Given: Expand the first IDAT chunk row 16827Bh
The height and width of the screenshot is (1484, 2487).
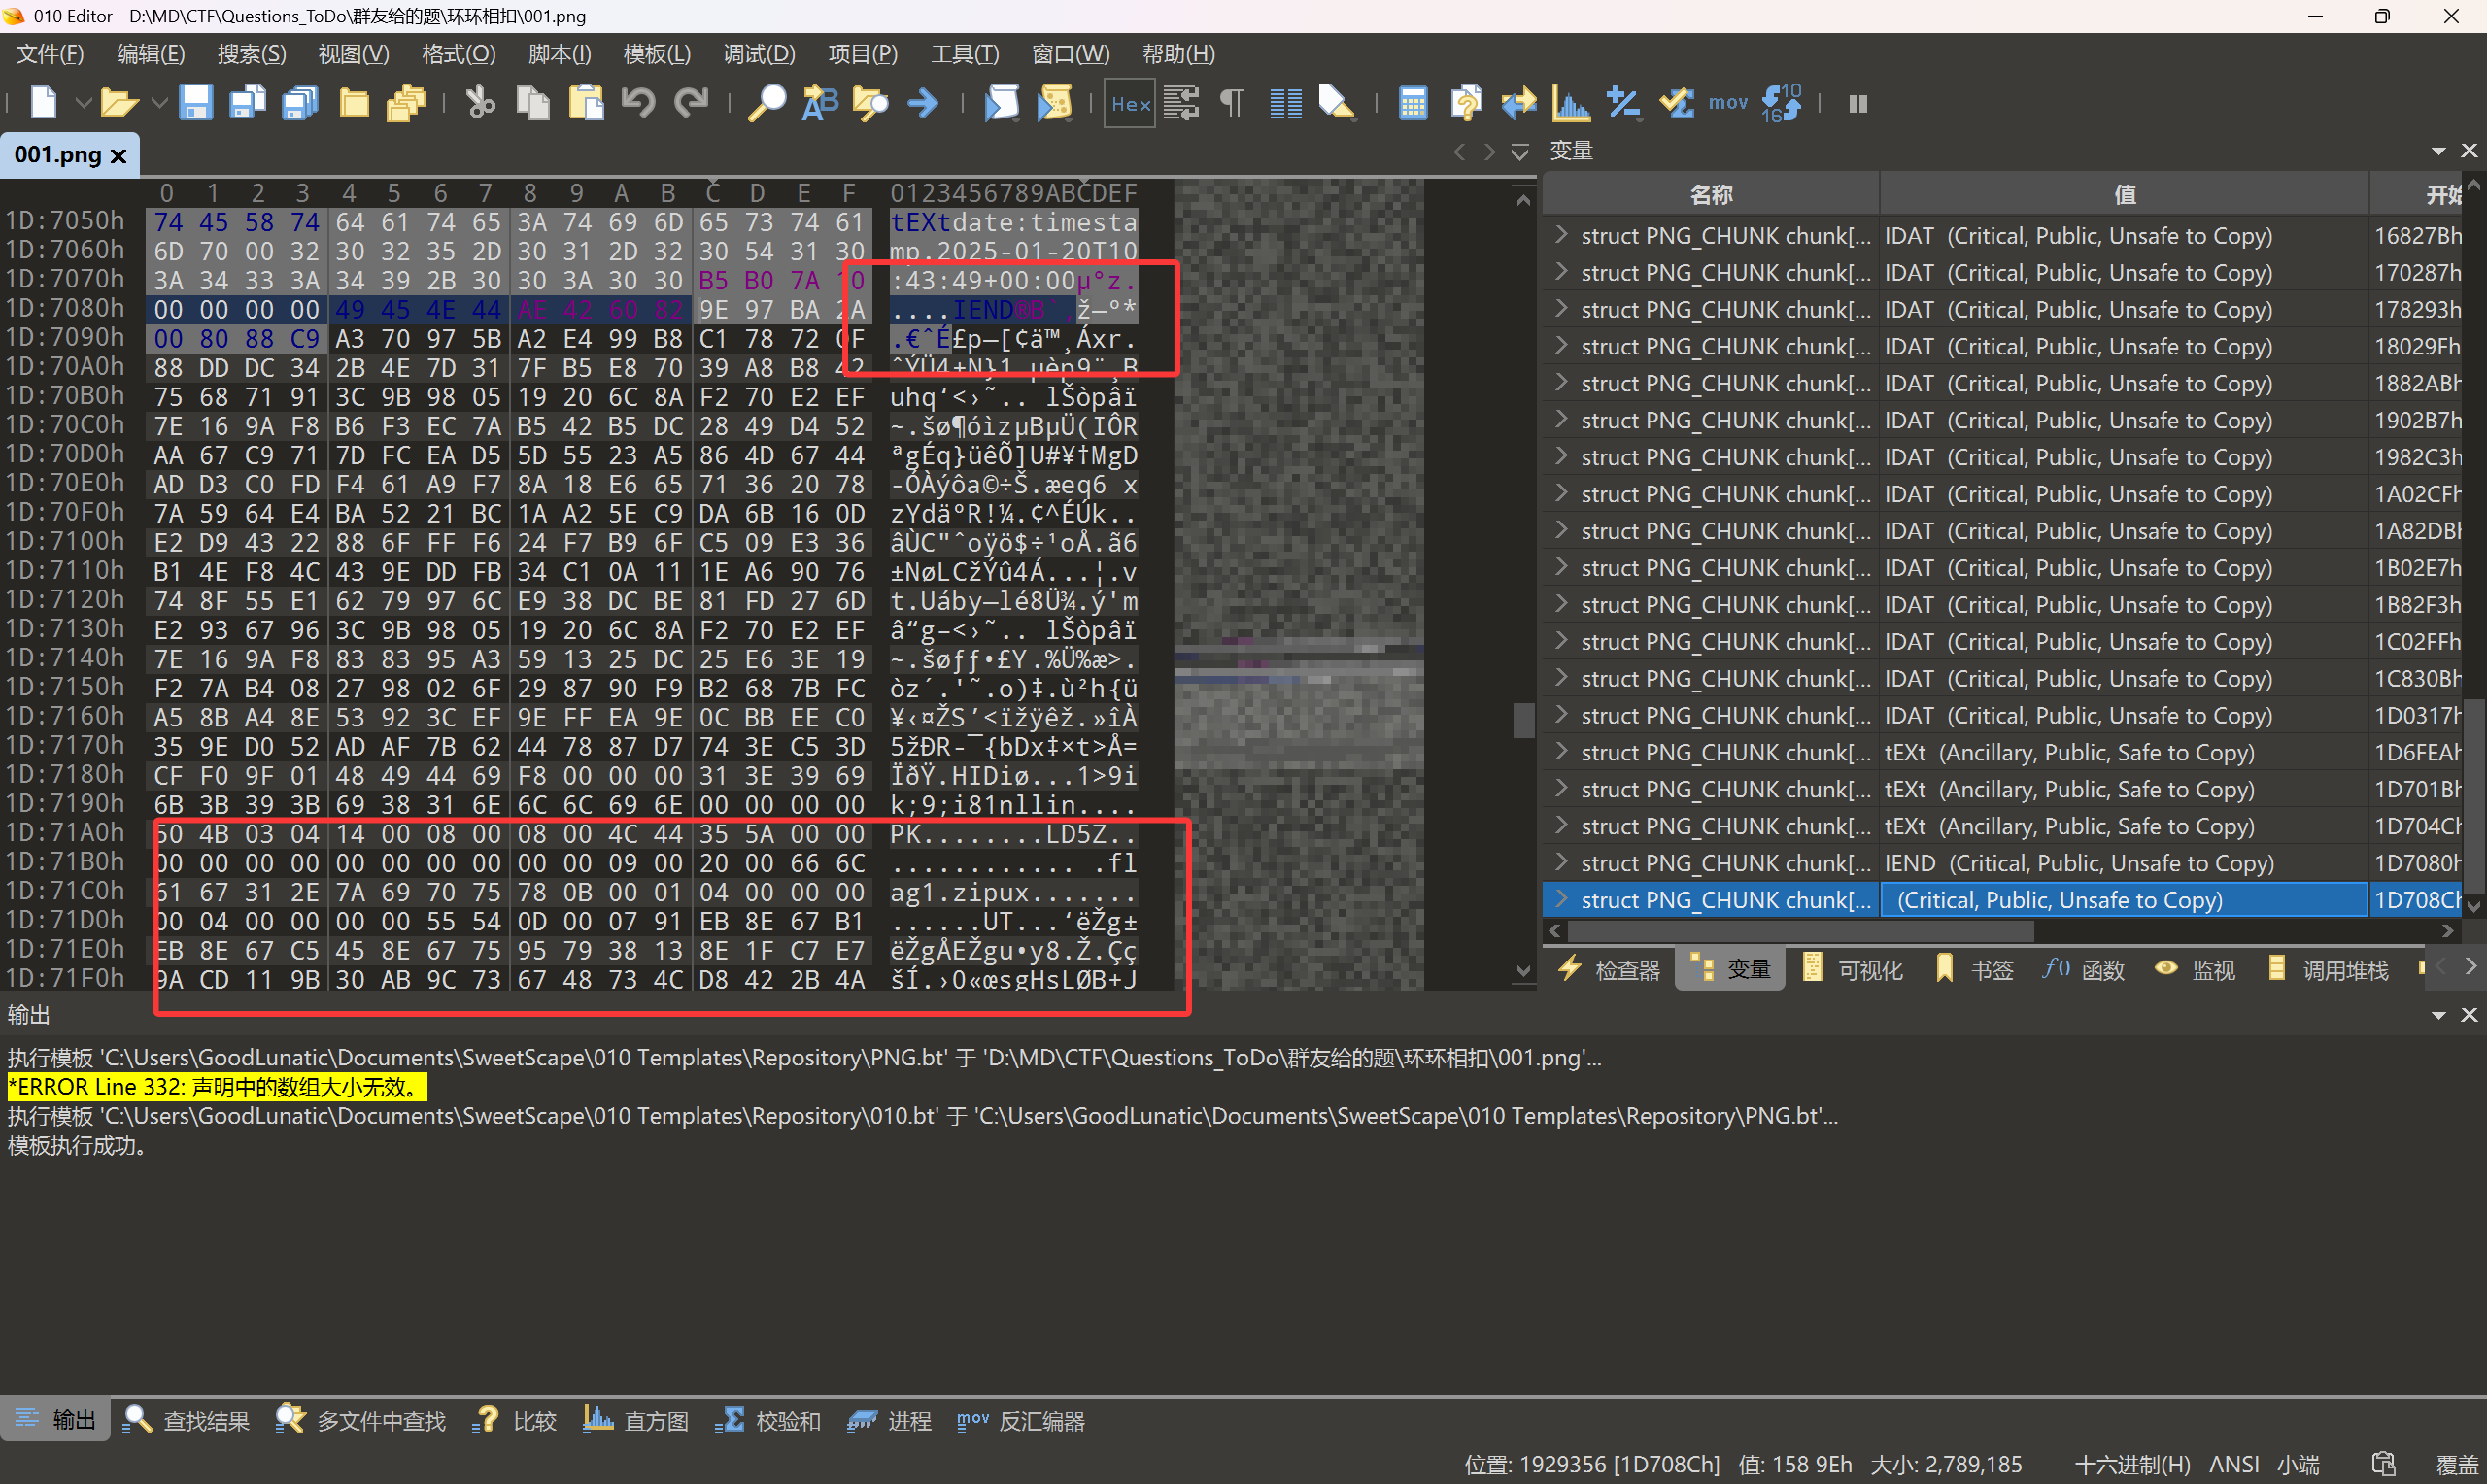Looking at the screenshot, I should coord(1561,235).
